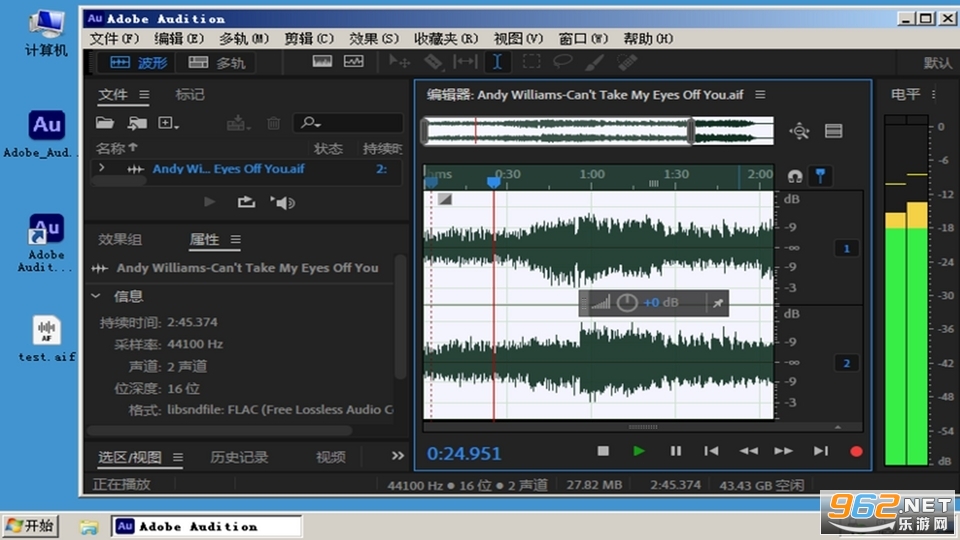Screen dimensions: 960x540
Task: Toggle loop playback in files panel
Action: 246,202
